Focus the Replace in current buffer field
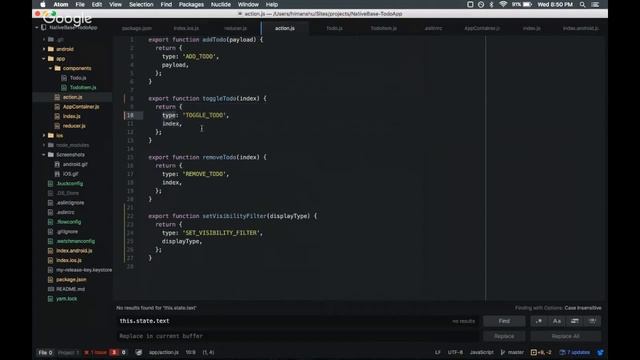The width and height of the screenshot is (640, 360). 297,336
